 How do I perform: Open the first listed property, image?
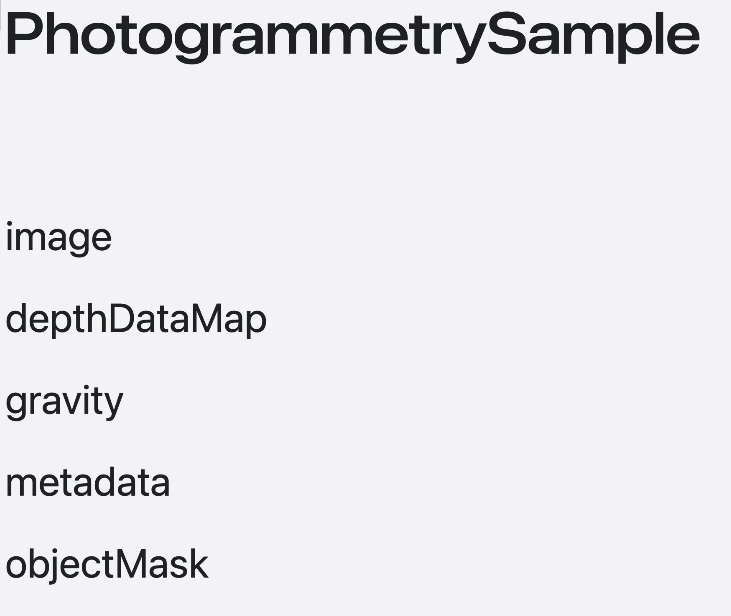[59, 238]
